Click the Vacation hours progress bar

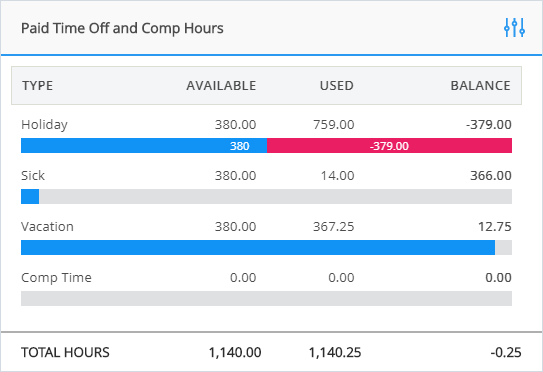pos(266,247)
